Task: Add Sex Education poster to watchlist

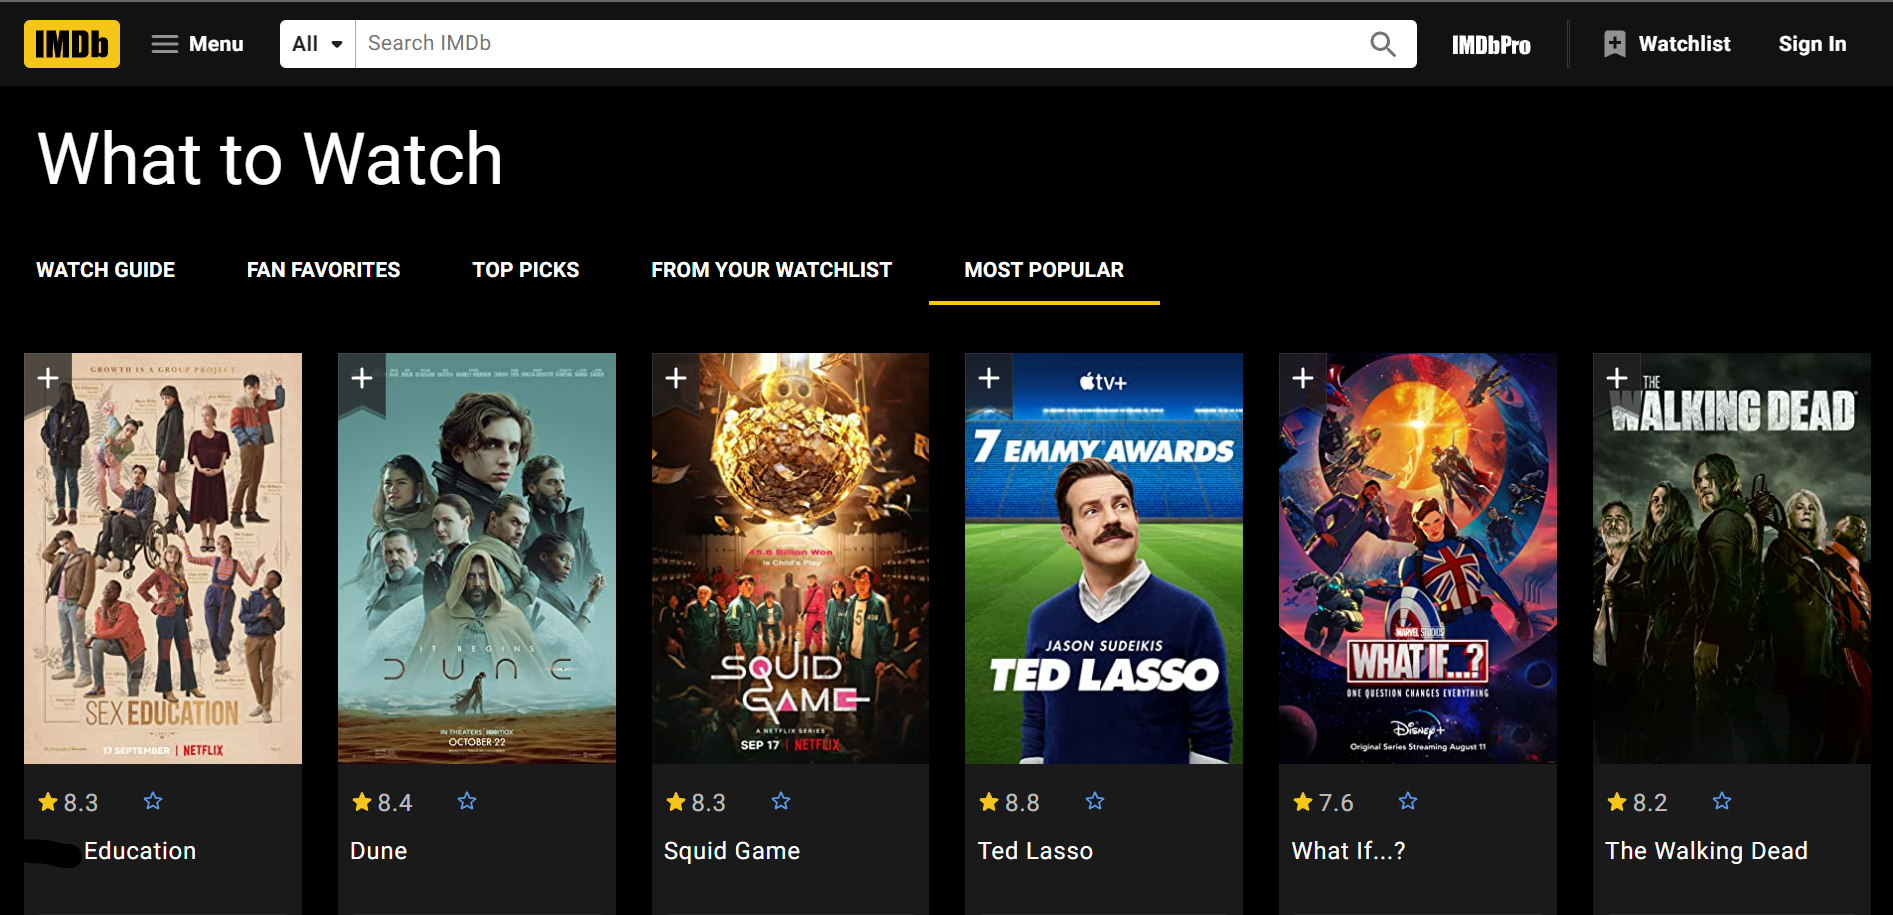Action: point(48,379)
